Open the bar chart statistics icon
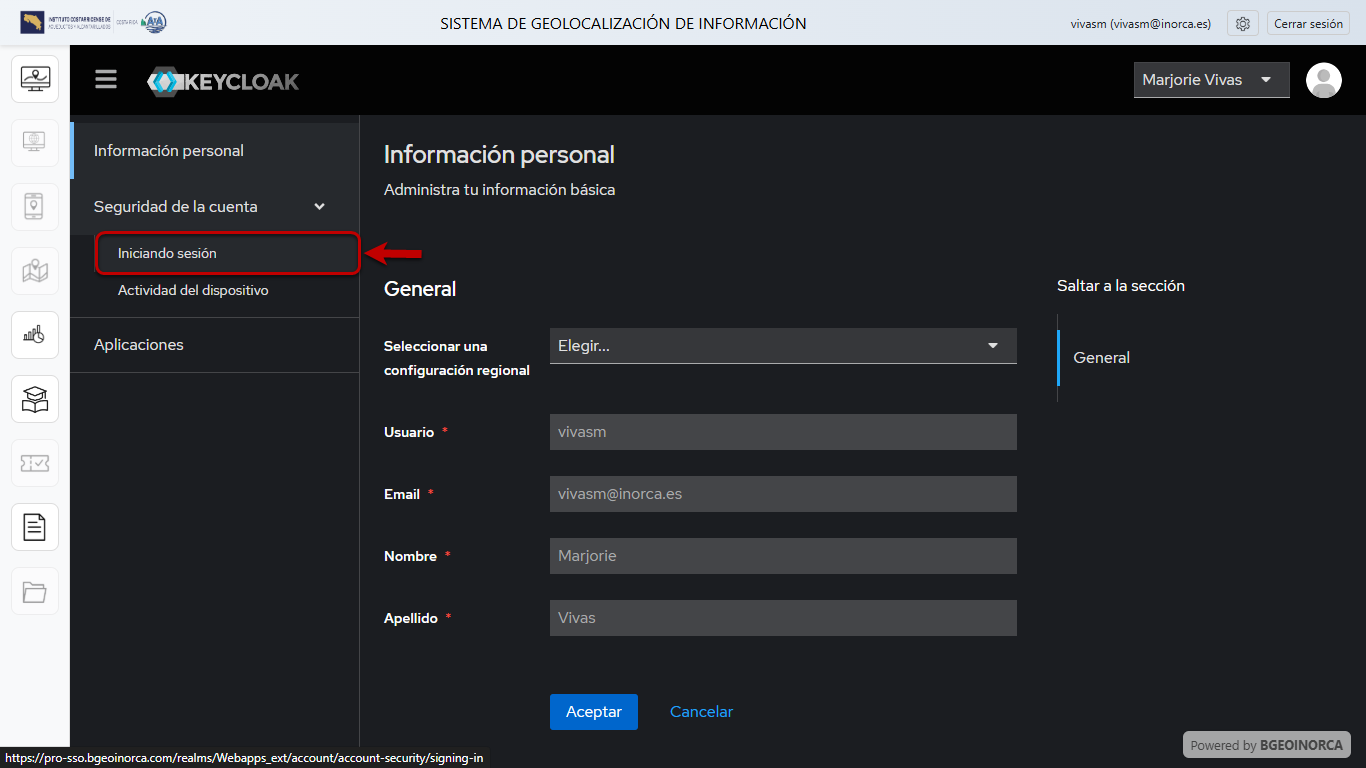The image size is (1366, 768). click(x=35, y=335)
